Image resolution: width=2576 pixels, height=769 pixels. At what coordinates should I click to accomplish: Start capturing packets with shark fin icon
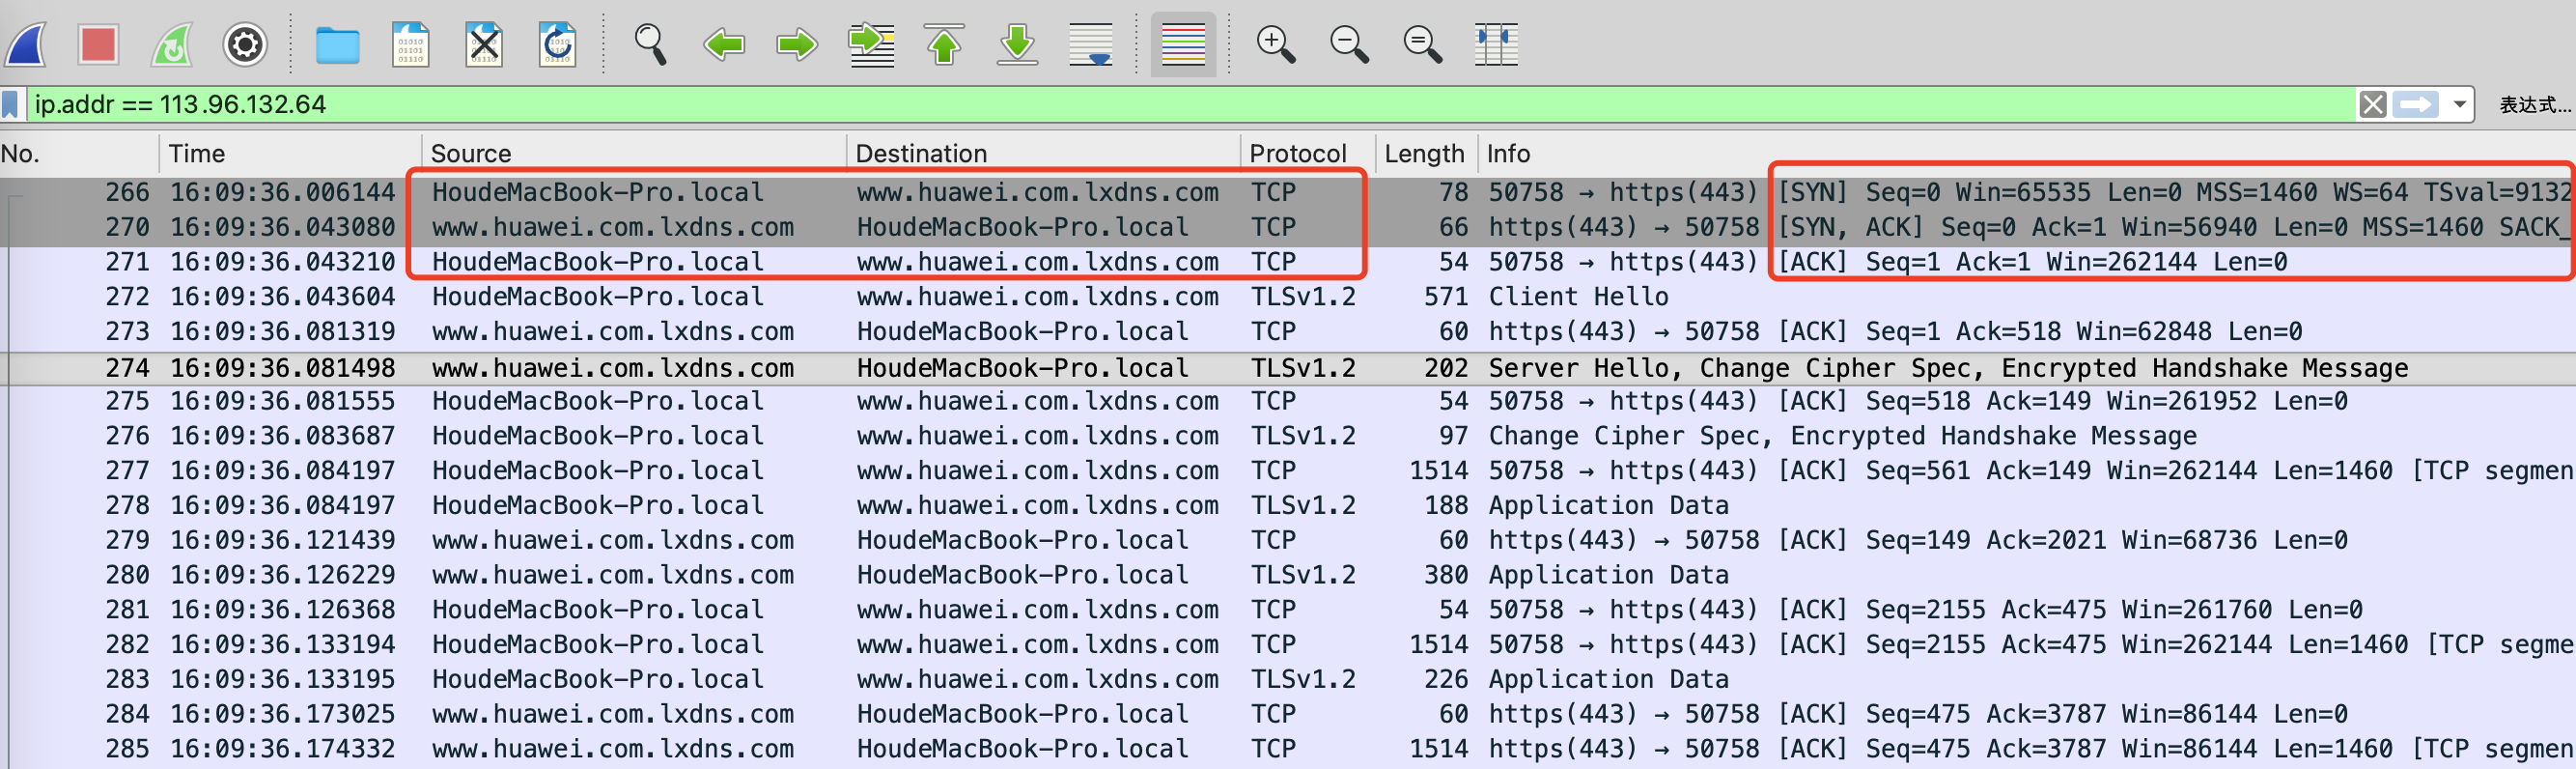tap(26, 45)
